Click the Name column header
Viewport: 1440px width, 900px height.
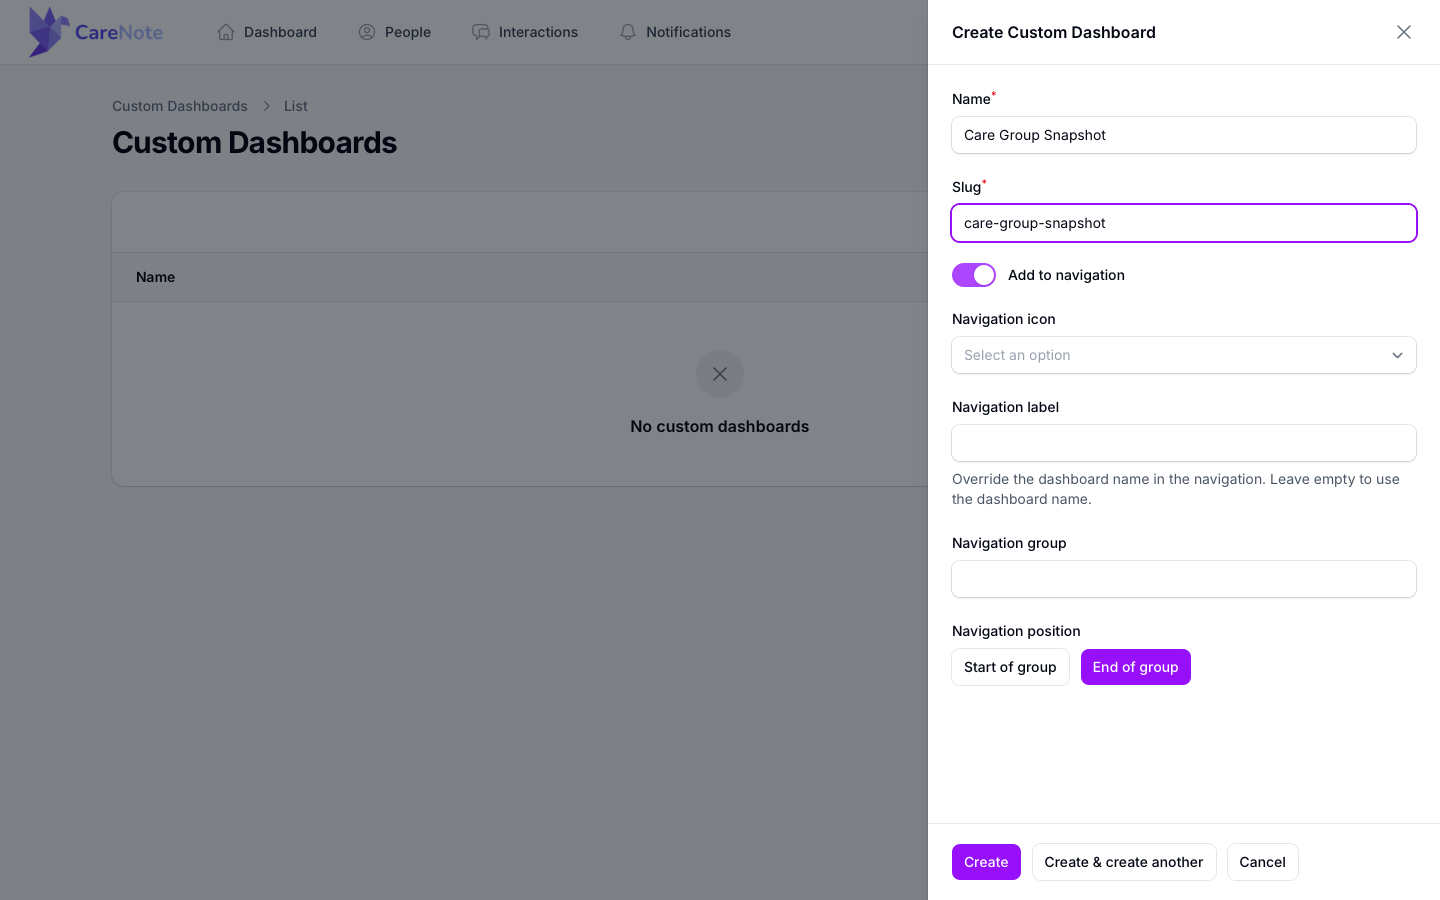click(156, 277)
